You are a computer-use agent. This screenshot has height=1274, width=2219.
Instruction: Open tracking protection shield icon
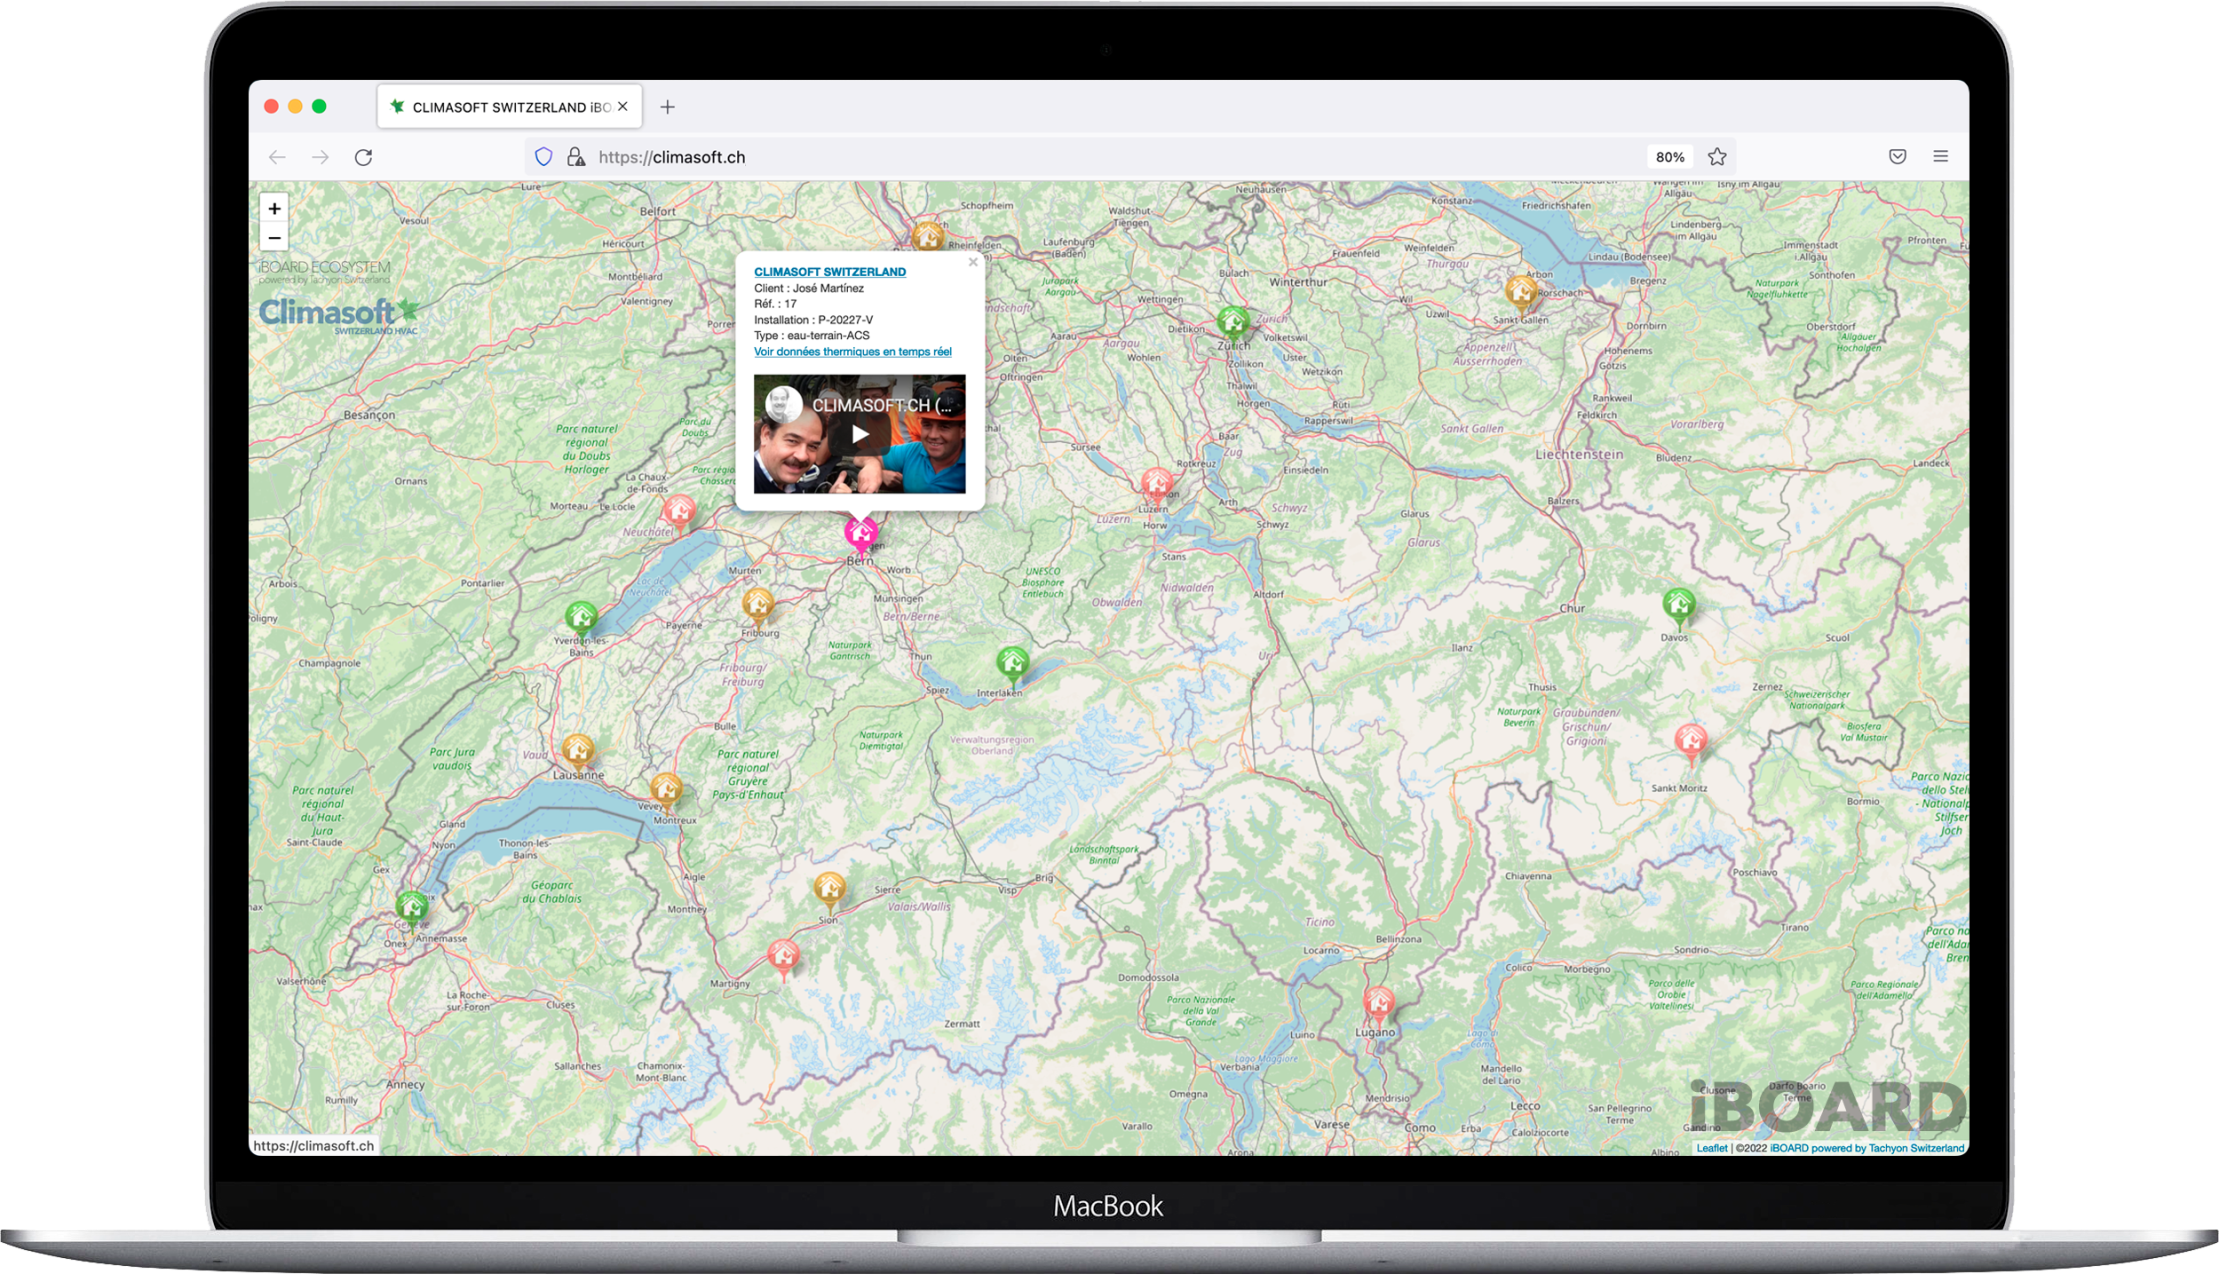[x=543, y=157]
